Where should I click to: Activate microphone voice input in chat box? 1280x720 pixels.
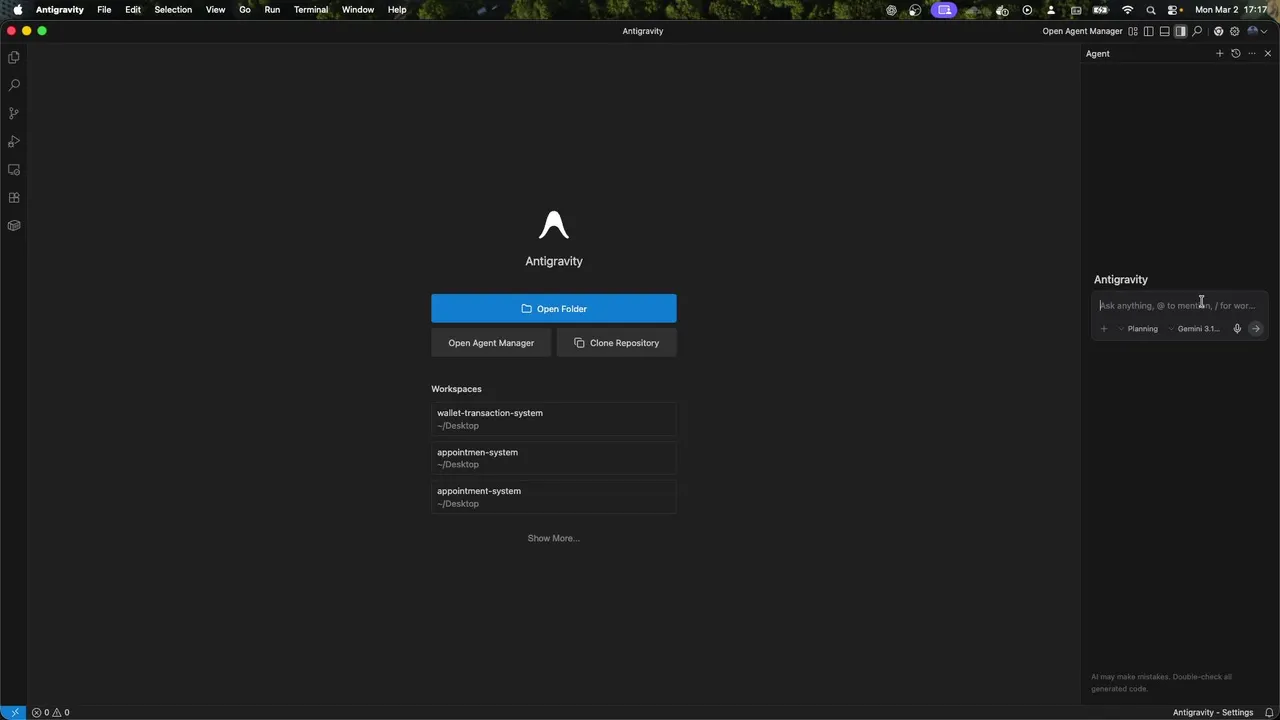[x=1237, y=328]
